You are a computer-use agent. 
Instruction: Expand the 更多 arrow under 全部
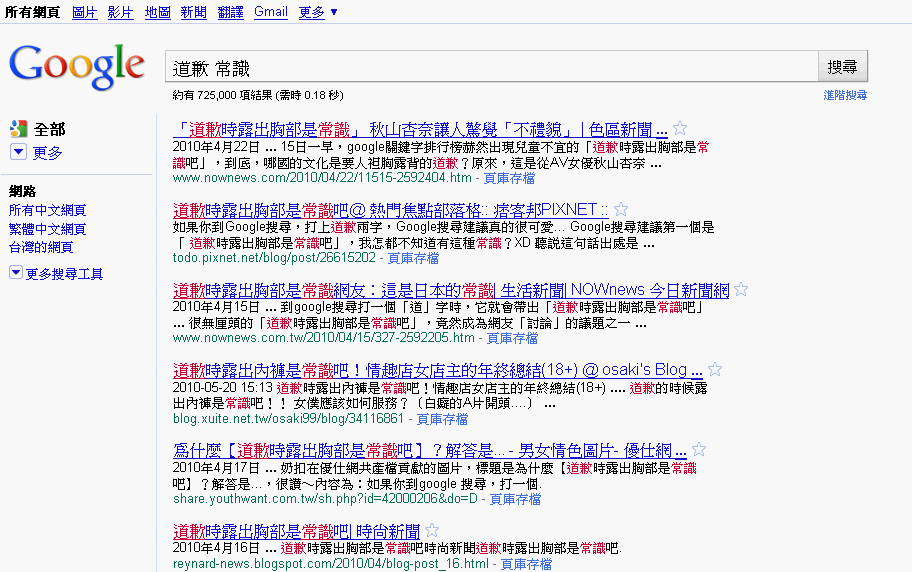pos(18,152)
